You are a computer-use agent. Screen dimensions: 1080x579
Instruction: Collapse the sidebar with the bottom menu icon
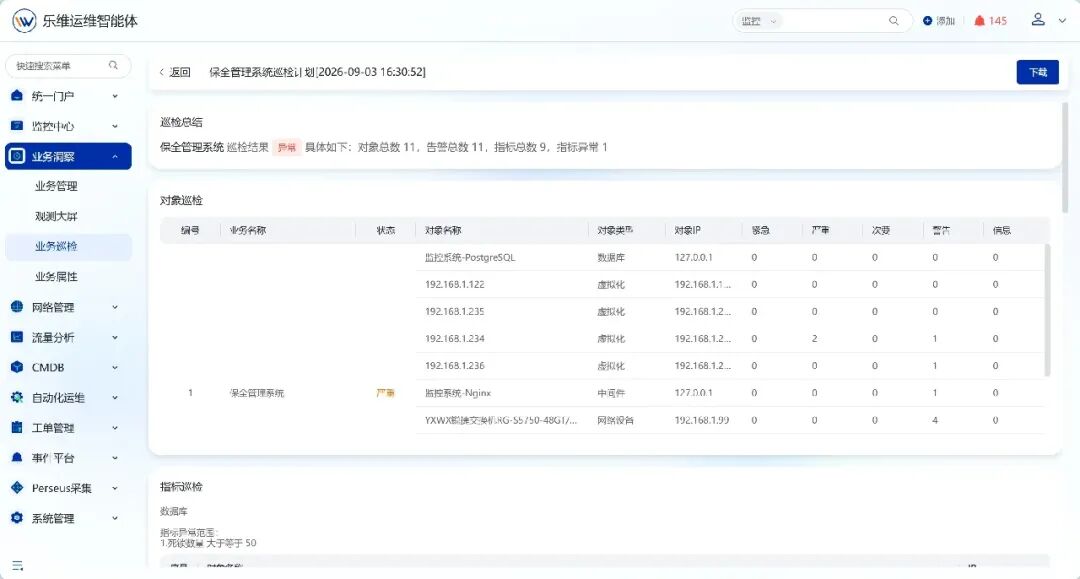coord(17,566)
